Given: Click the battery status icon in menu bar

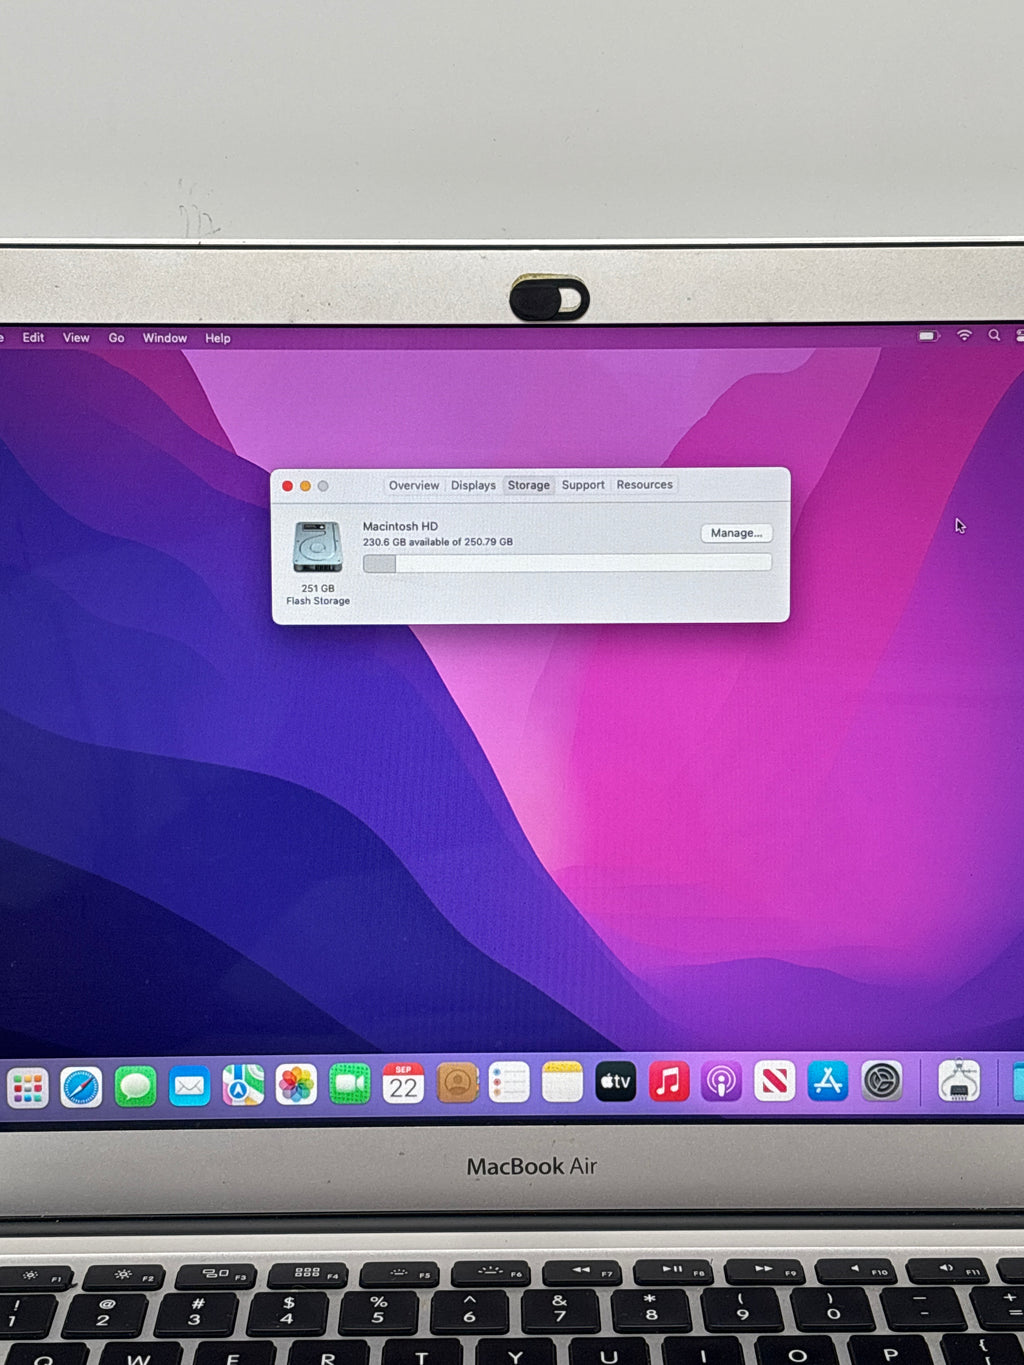Looking at the screenshot, I should pos(929,336).
